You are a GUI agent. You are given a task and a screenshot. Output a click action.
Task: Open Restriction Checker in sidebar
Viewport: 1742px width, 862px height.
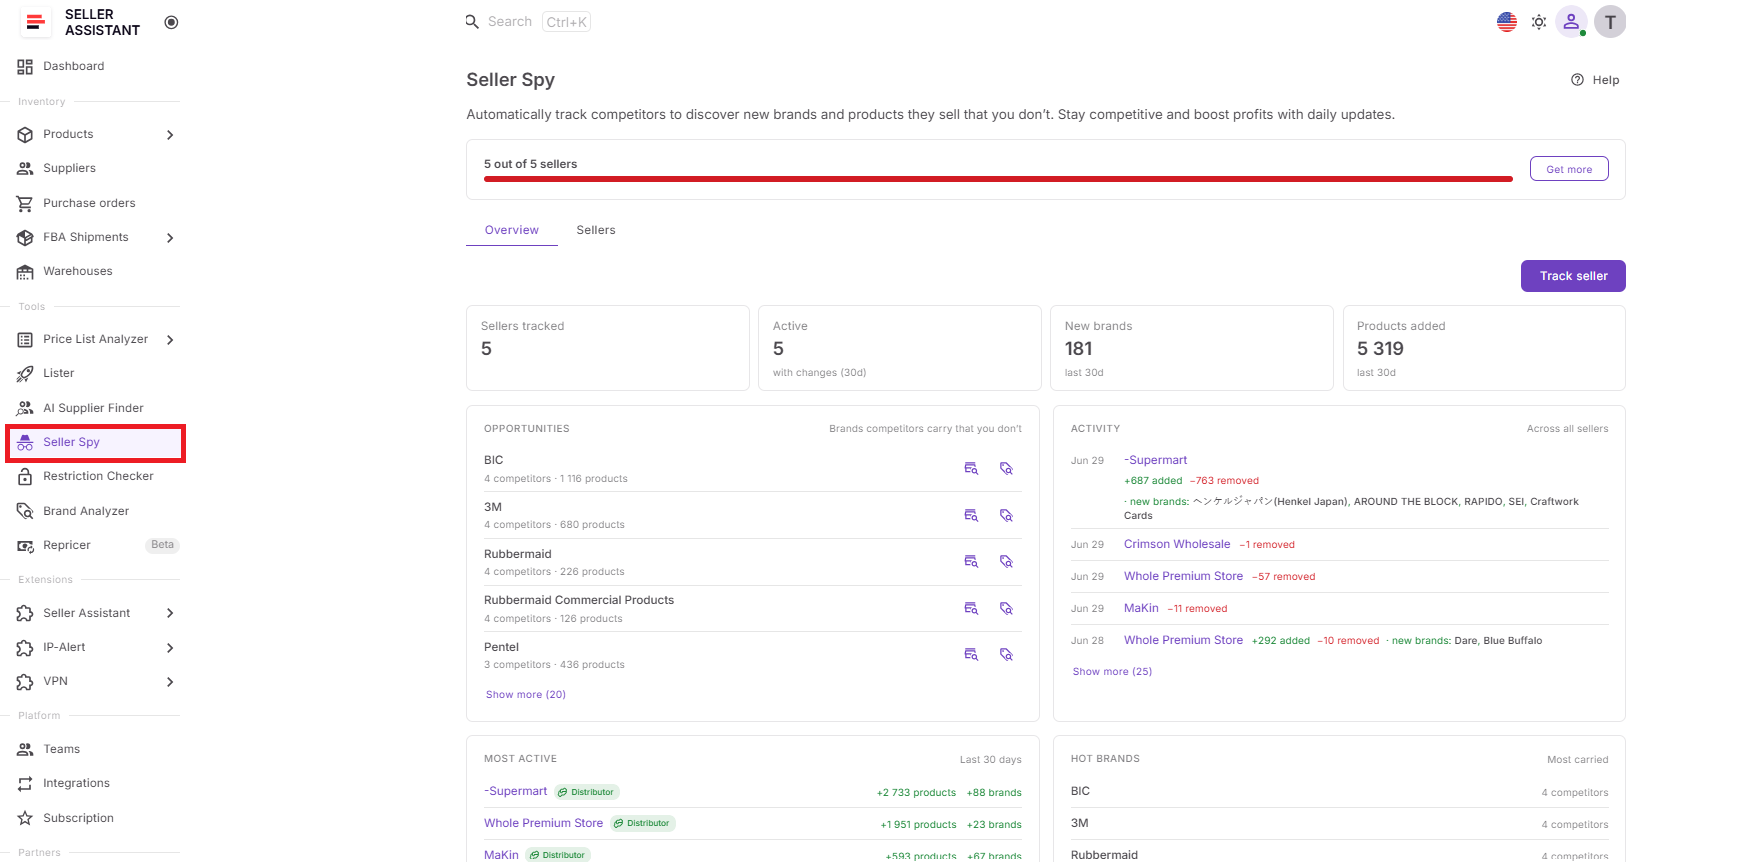[96, 477]
